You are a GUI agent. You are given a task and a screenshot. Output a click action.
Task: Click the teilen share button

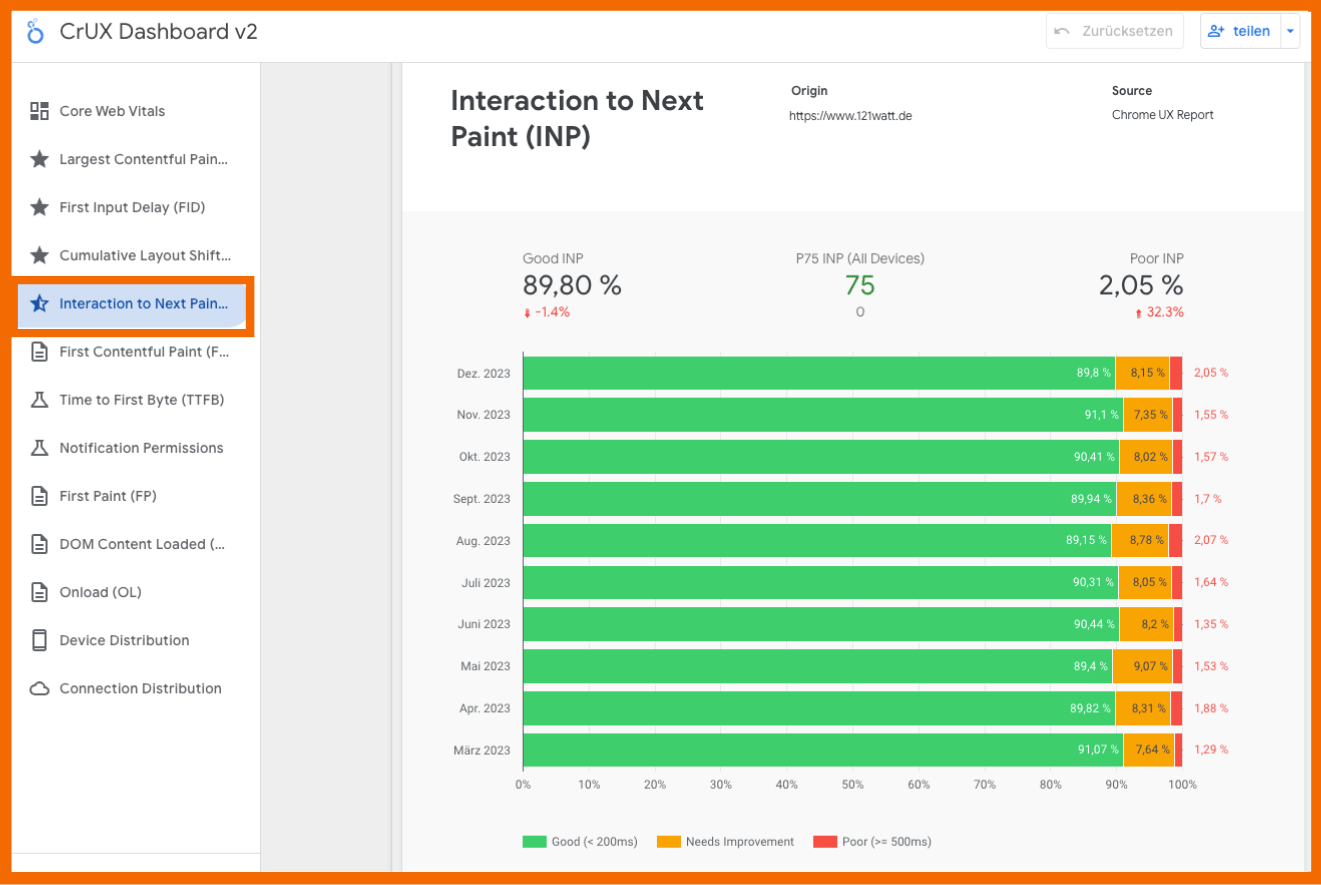[x=1239, y=31]
